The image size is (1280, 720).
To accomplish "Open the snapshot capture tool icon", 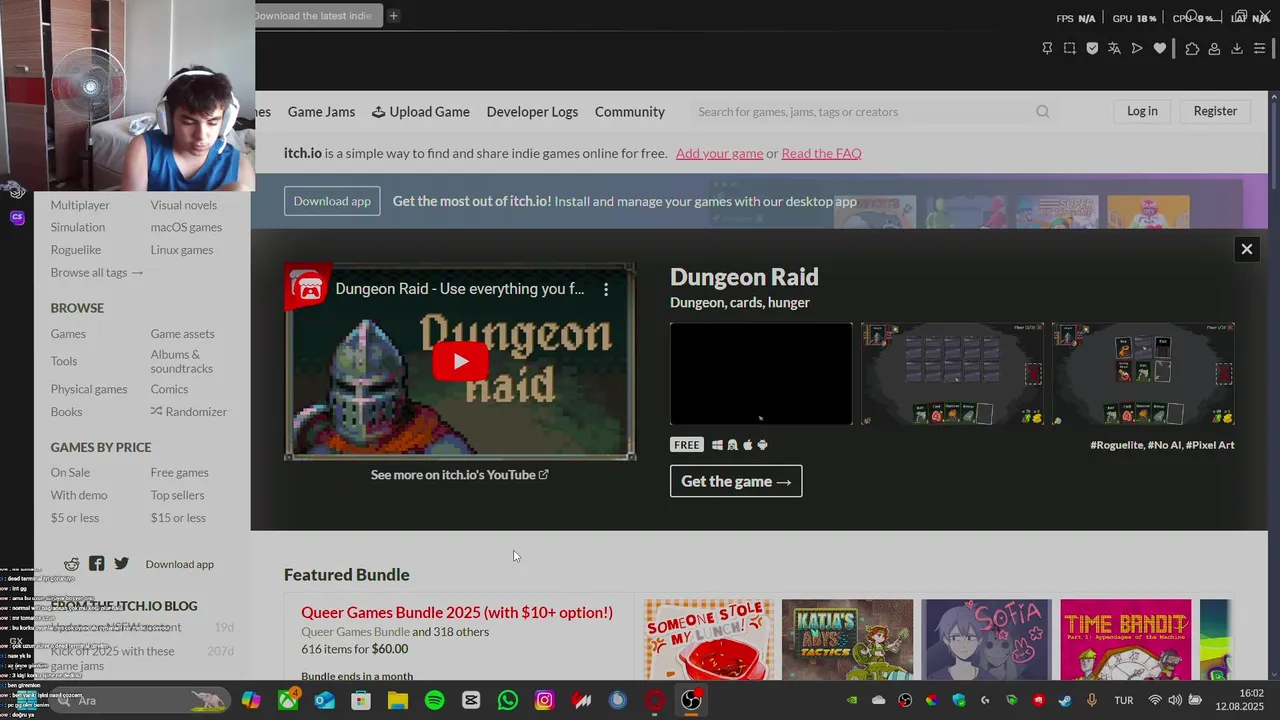I will [x=1069, y=48].
